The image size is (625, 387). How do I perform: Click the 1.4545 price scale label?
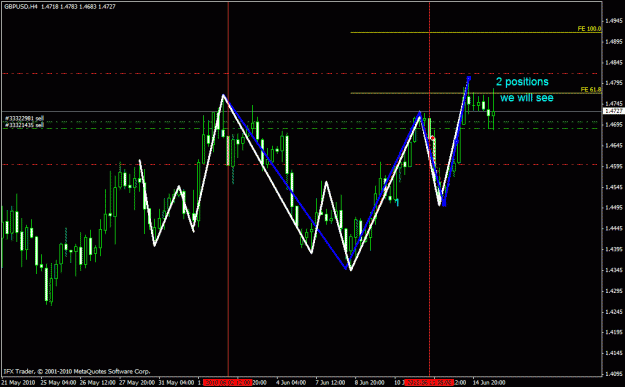[x=614, y=187]
